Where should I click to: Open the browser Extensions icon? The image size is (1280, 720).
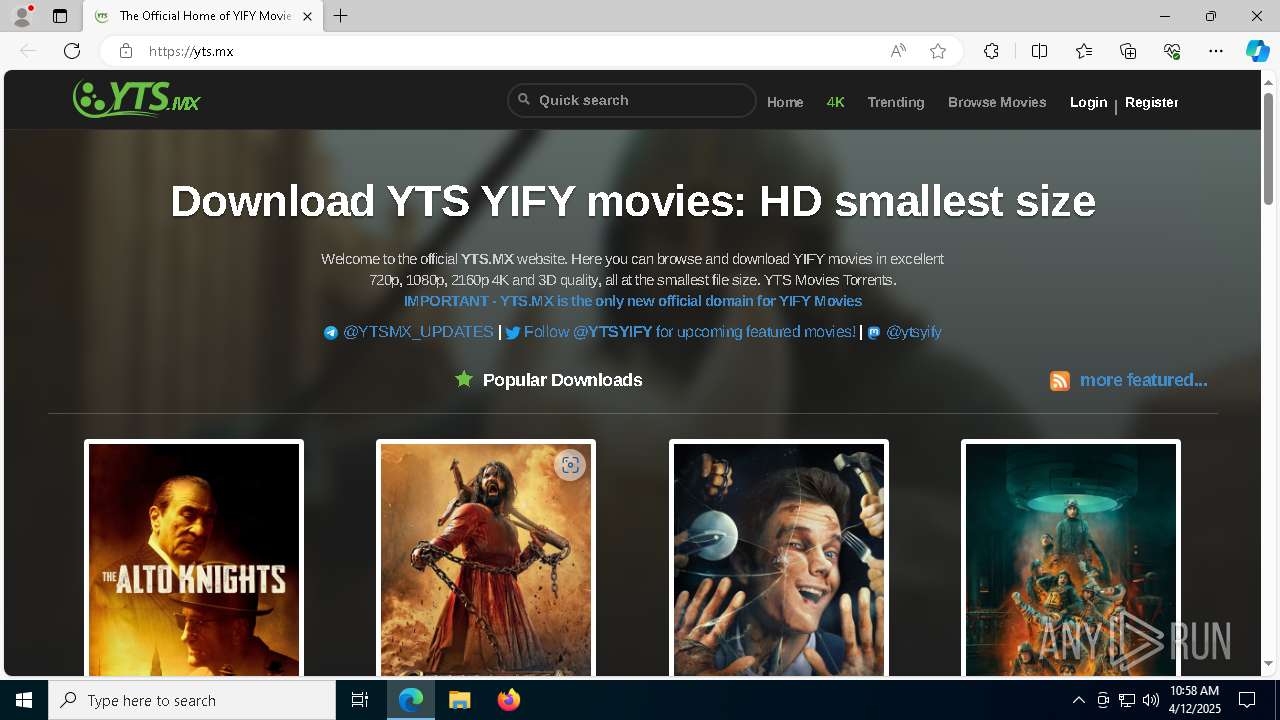coord(991,51)
